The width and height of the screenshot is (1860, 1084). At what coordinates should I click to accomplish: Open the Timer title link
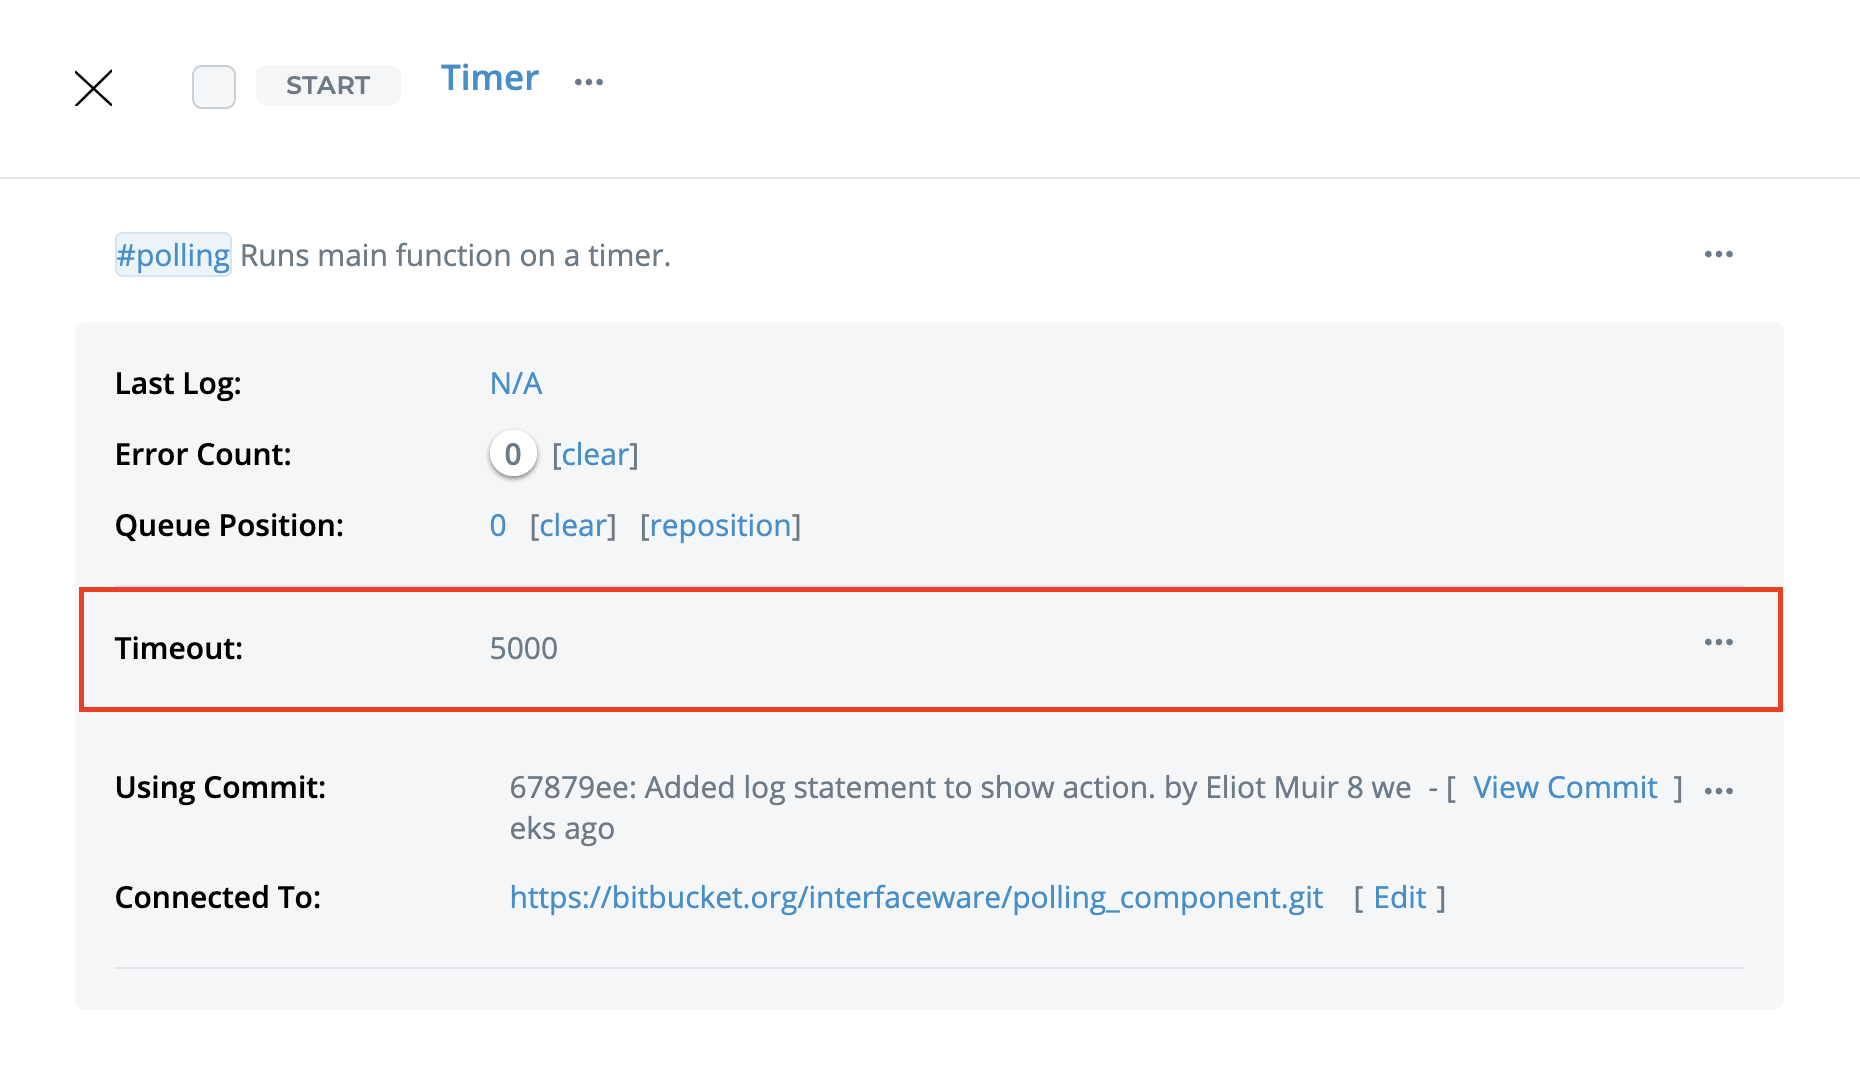(x=489, y=78)
